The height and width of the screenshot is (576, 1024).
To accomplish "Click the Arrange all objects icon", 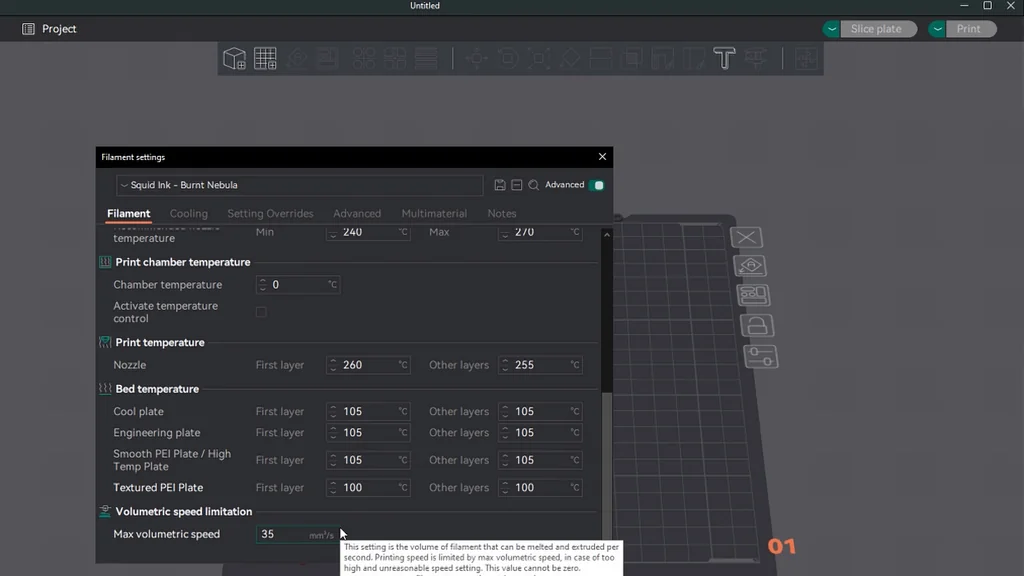I will (328, 58).
